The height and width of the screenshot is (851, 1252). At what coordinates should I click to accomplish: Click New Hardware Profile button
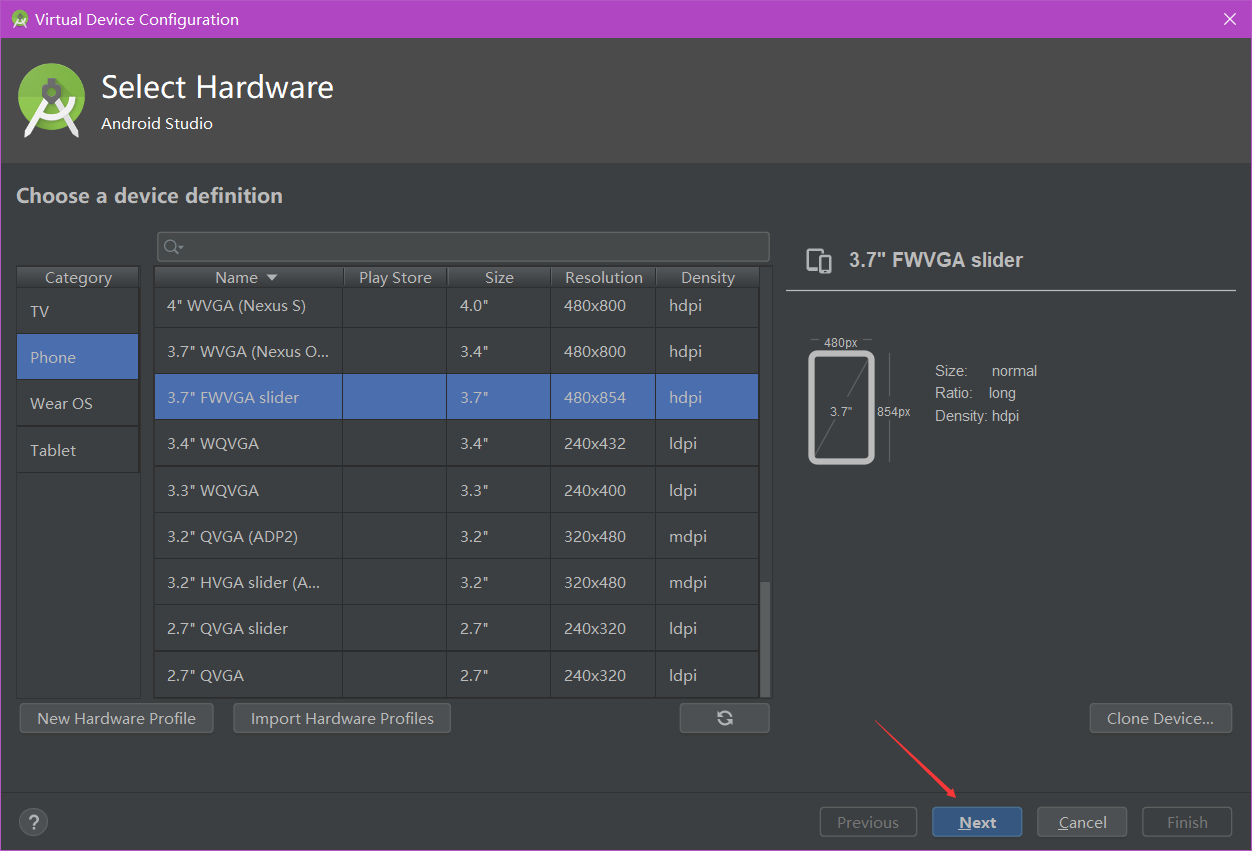(x=116, y=718)
